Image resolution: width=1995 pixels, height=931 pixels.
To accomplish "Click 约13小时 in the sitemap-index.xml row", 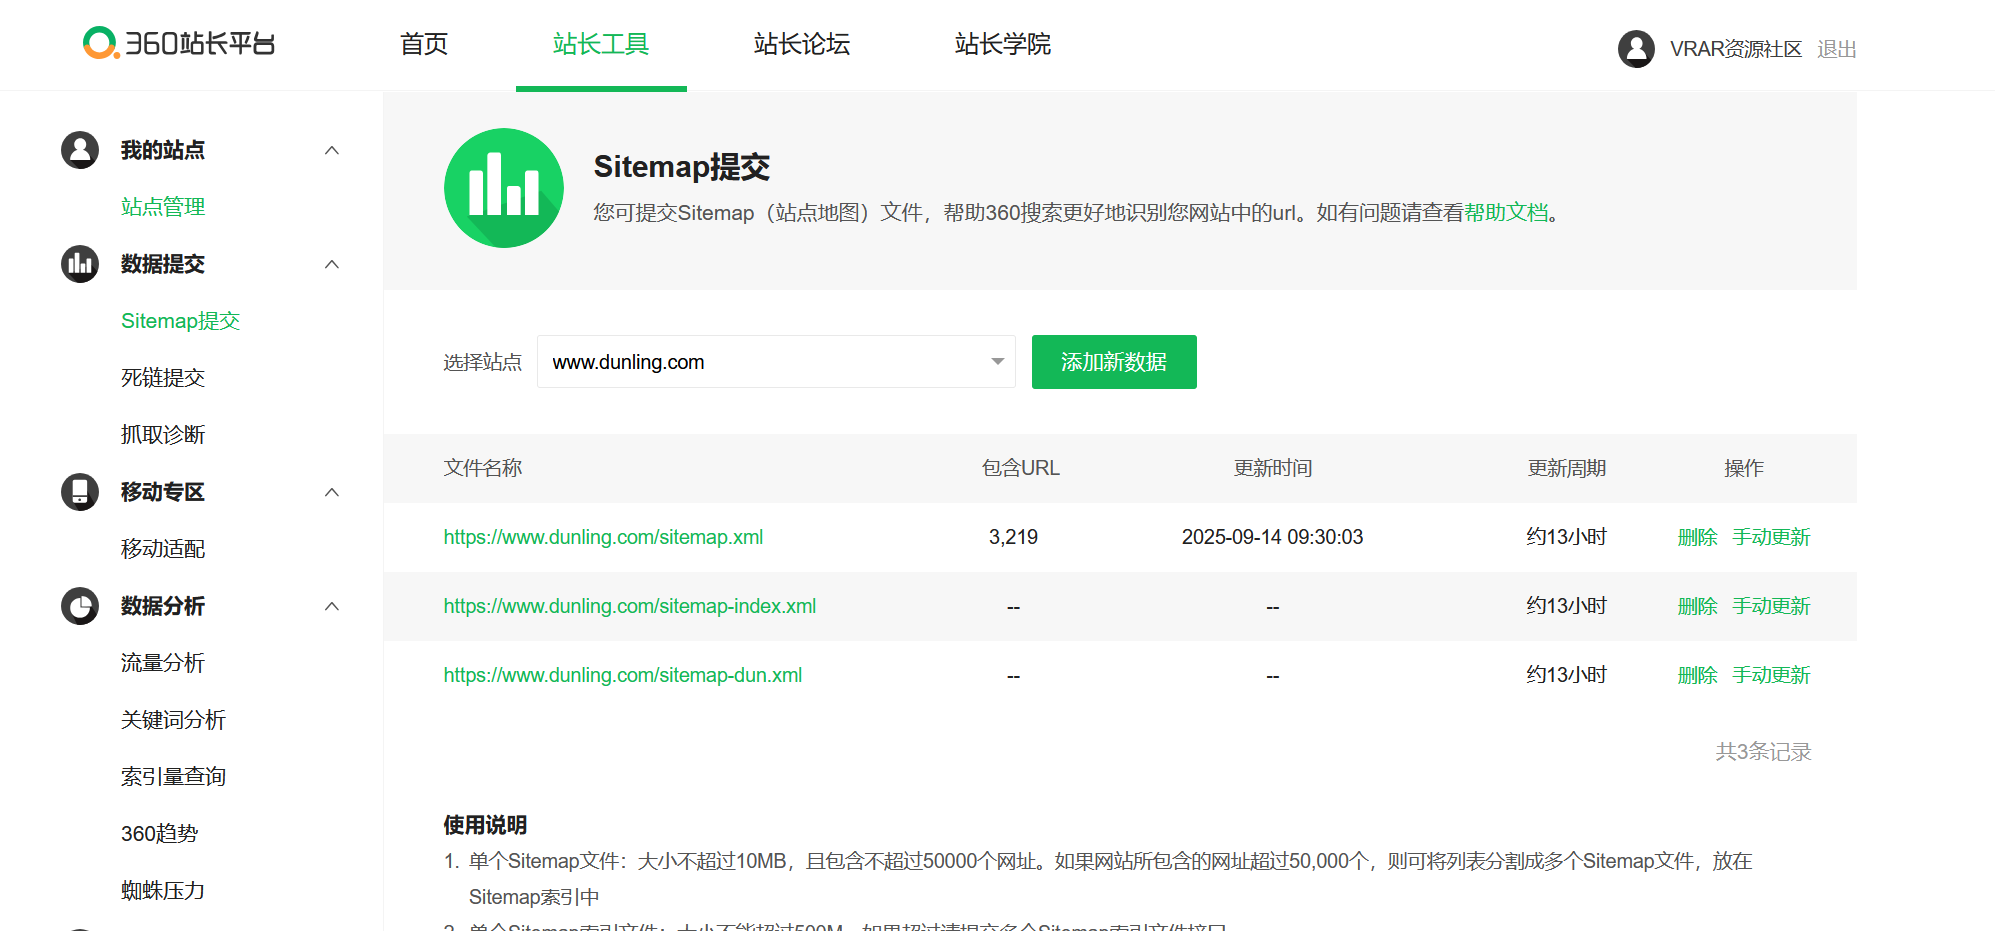I will tap(1566, 606).
